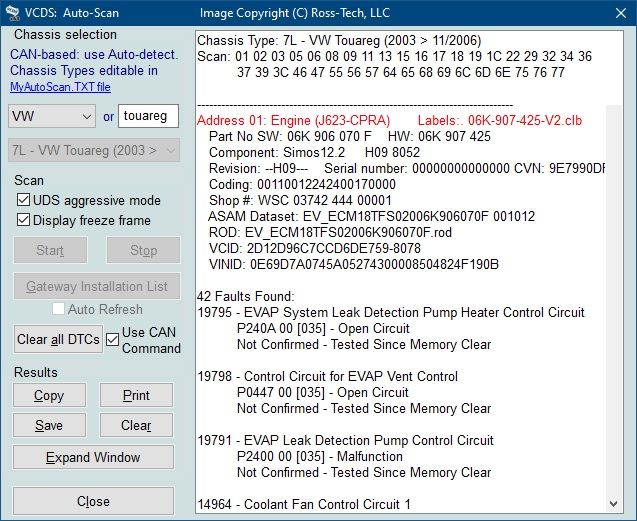Open the VW make dropdown
The width and height of the screenshot is (637, 521).
click(52, 116)
